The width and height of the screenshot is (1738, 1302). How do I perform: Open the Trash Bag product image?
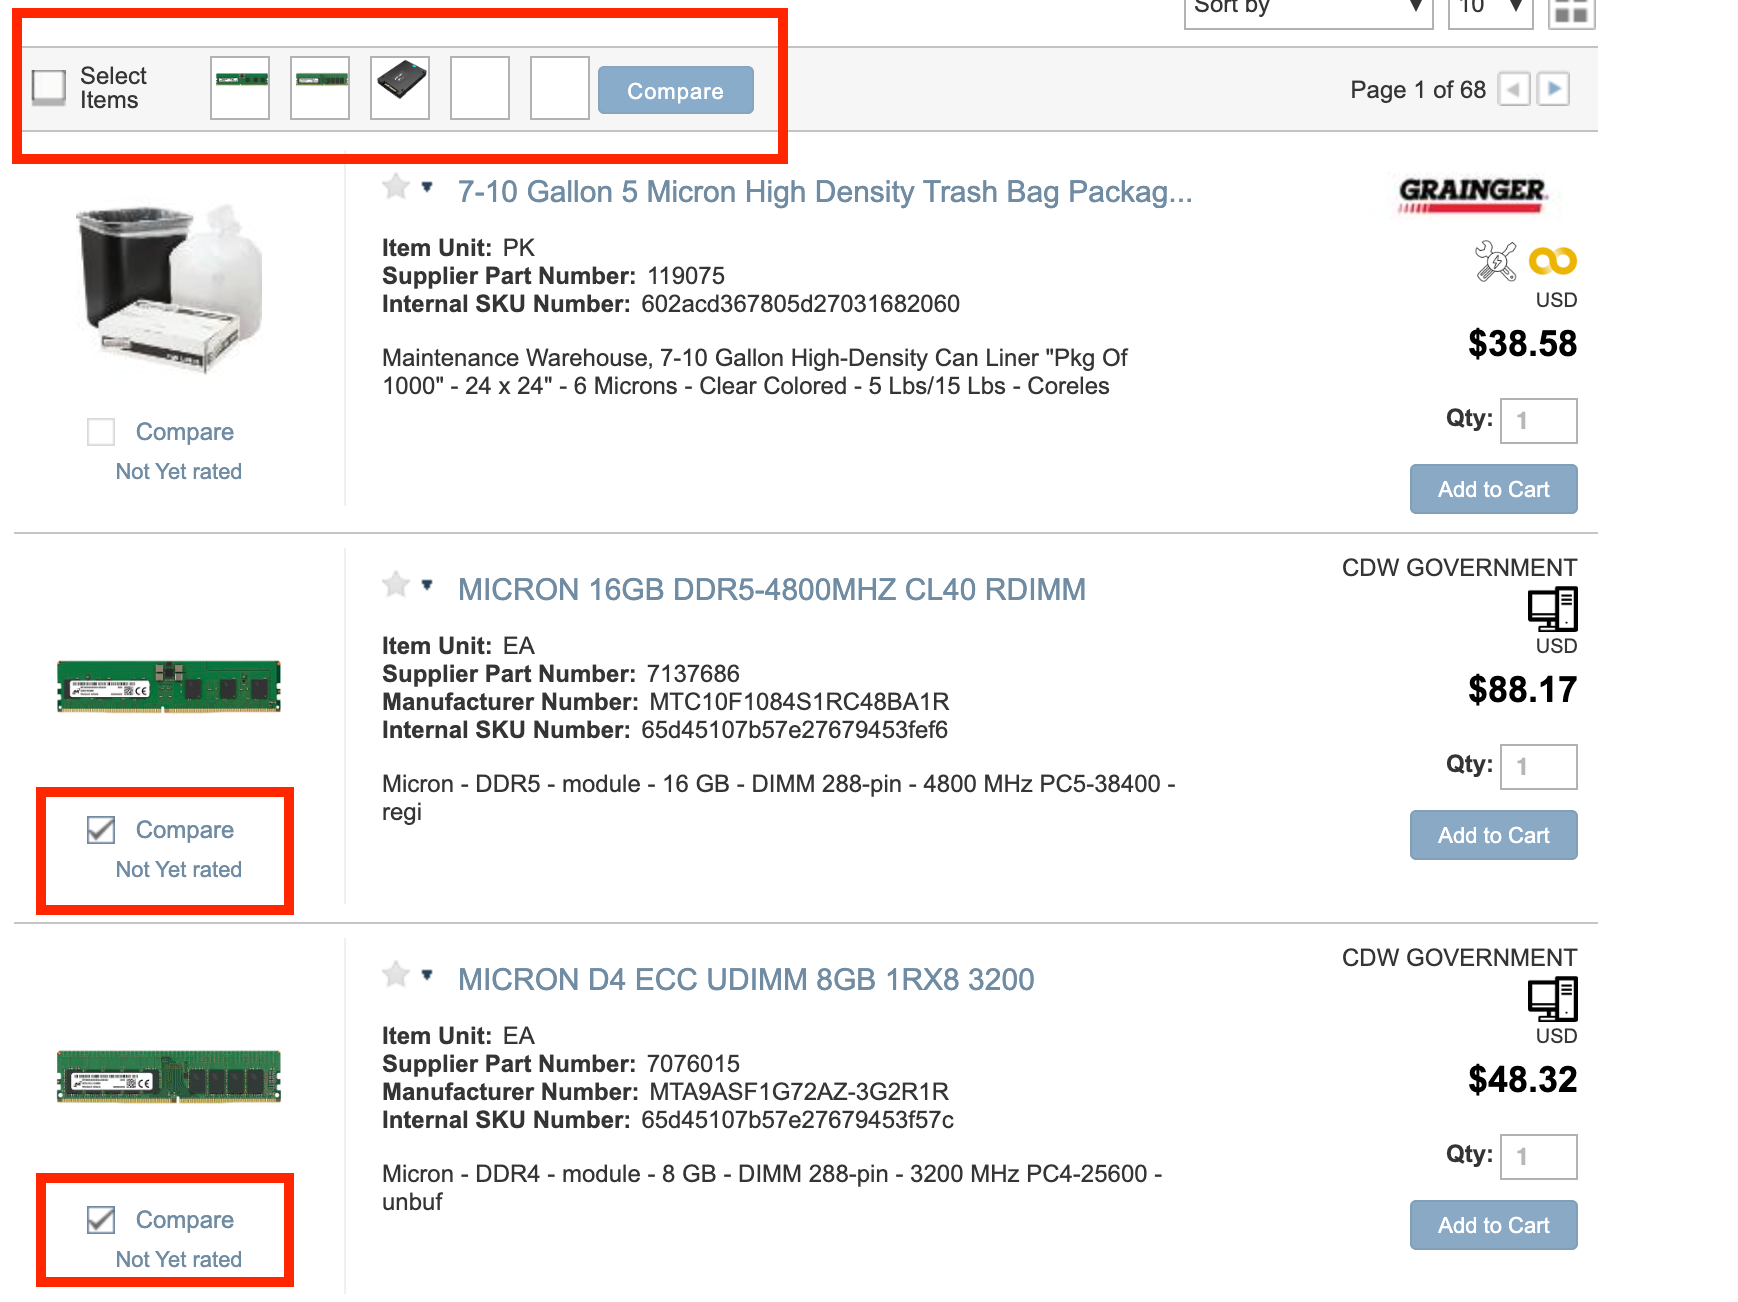tap(170, 290)
